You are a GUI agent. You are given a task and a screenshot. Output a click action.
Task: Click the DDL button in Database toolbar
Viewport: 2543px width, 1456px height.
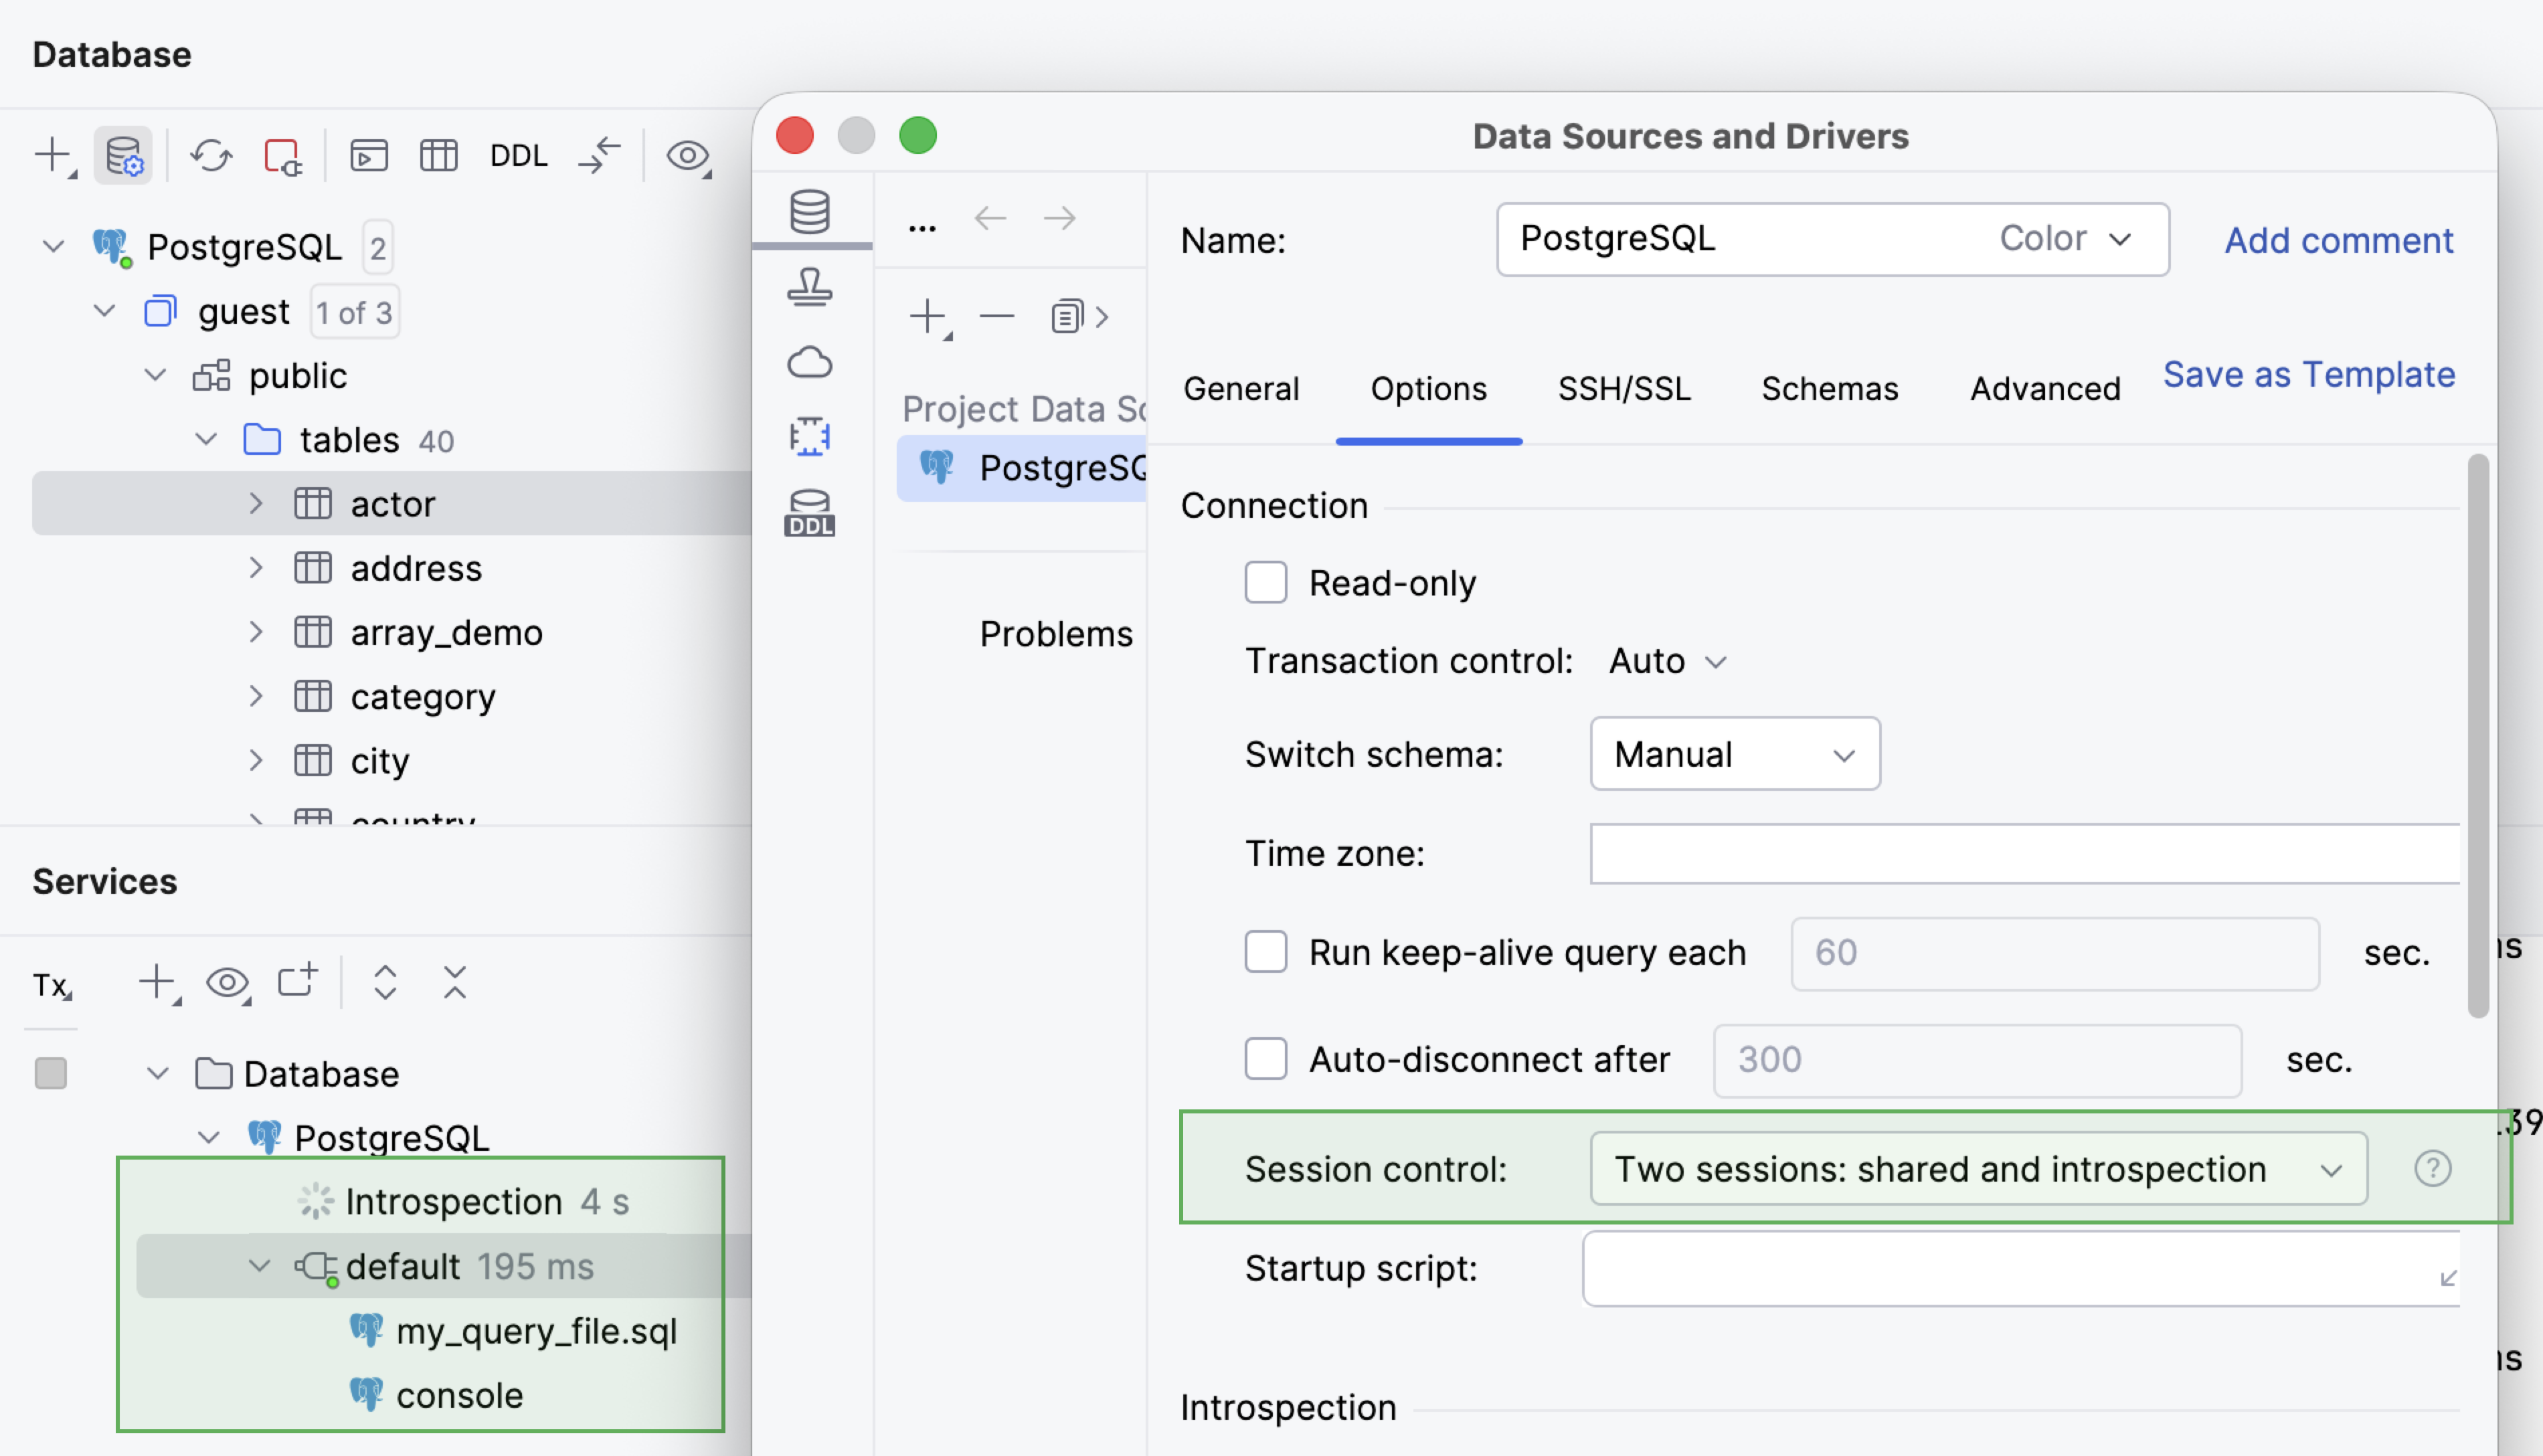(x=518, y=156)
